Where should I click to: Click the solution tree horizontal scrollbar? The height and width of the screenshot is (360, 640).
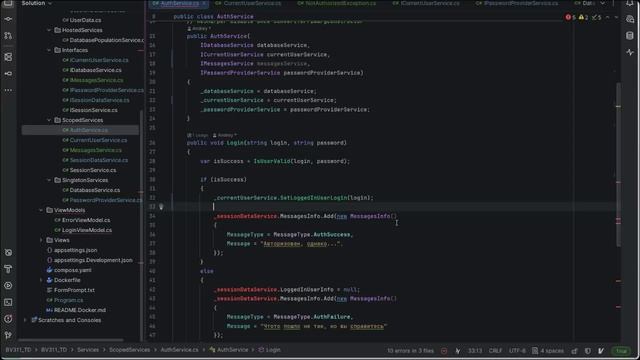pyautogui.click(x=71, y=340)
